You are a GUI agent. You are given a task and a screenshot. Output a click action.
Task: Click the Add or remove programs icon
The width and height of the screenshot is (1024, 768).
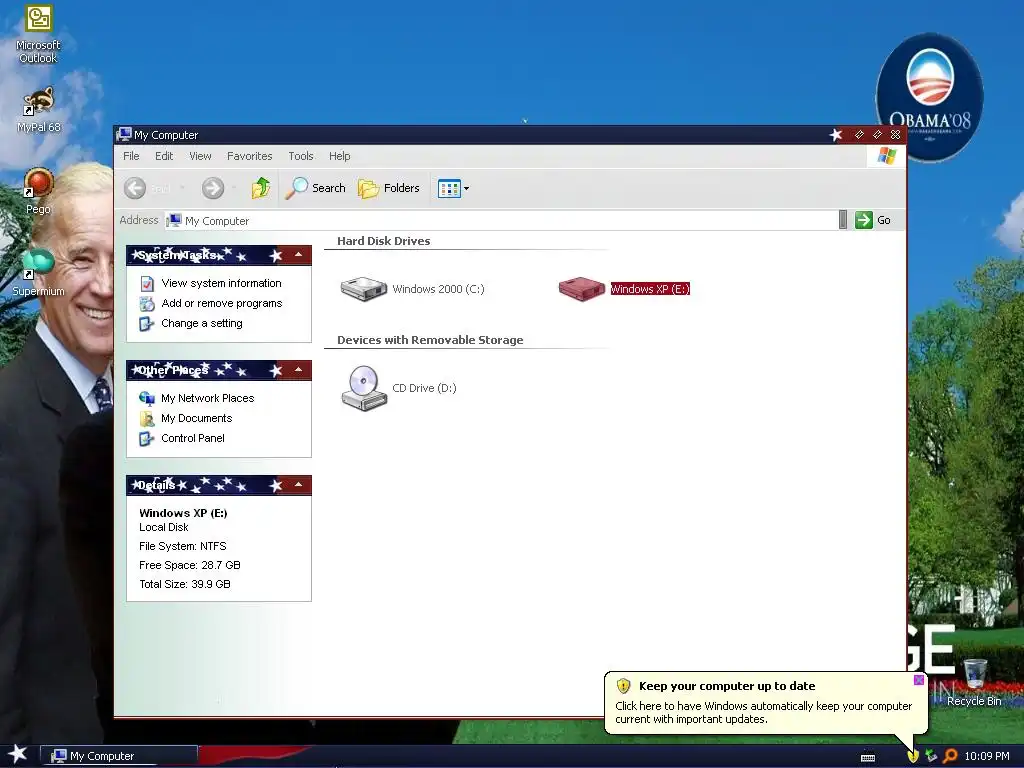147,304
